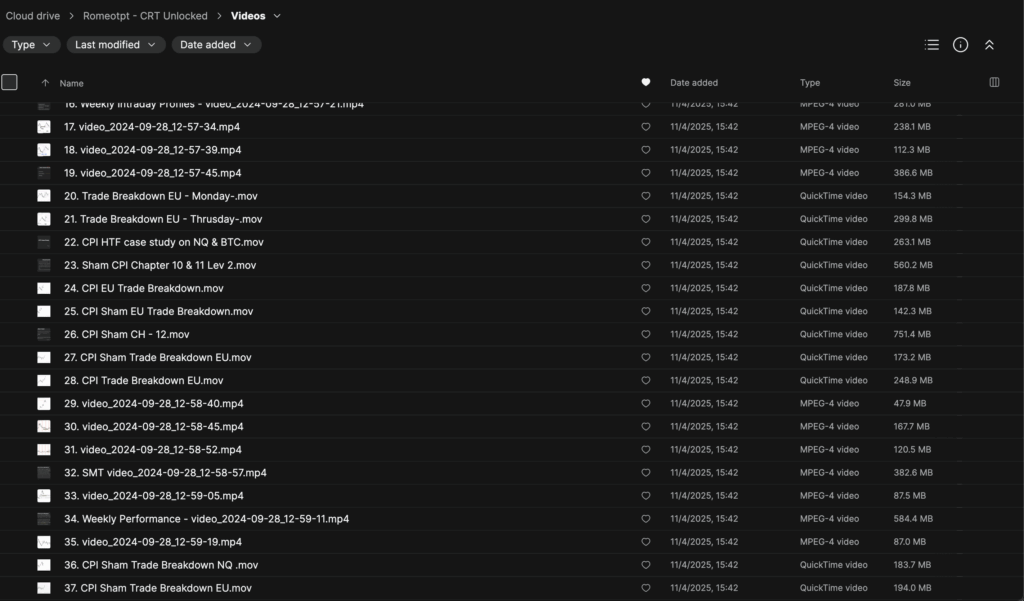Click thumbnail of 22. CPI HTF case study

(44, 242)
